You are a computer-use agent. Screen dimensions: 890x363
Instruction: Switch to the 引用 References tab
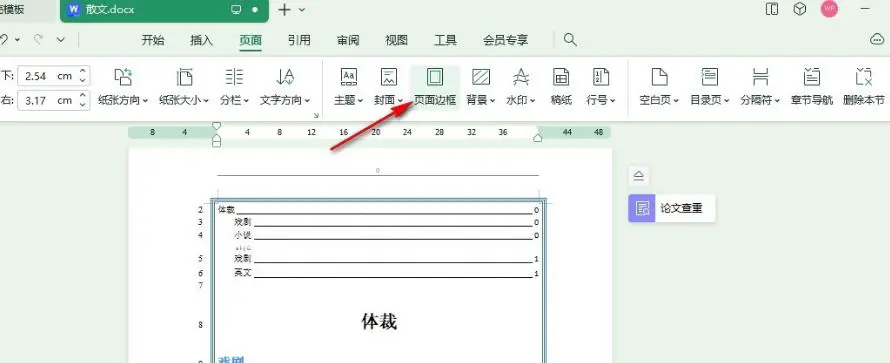pos(299,40)
